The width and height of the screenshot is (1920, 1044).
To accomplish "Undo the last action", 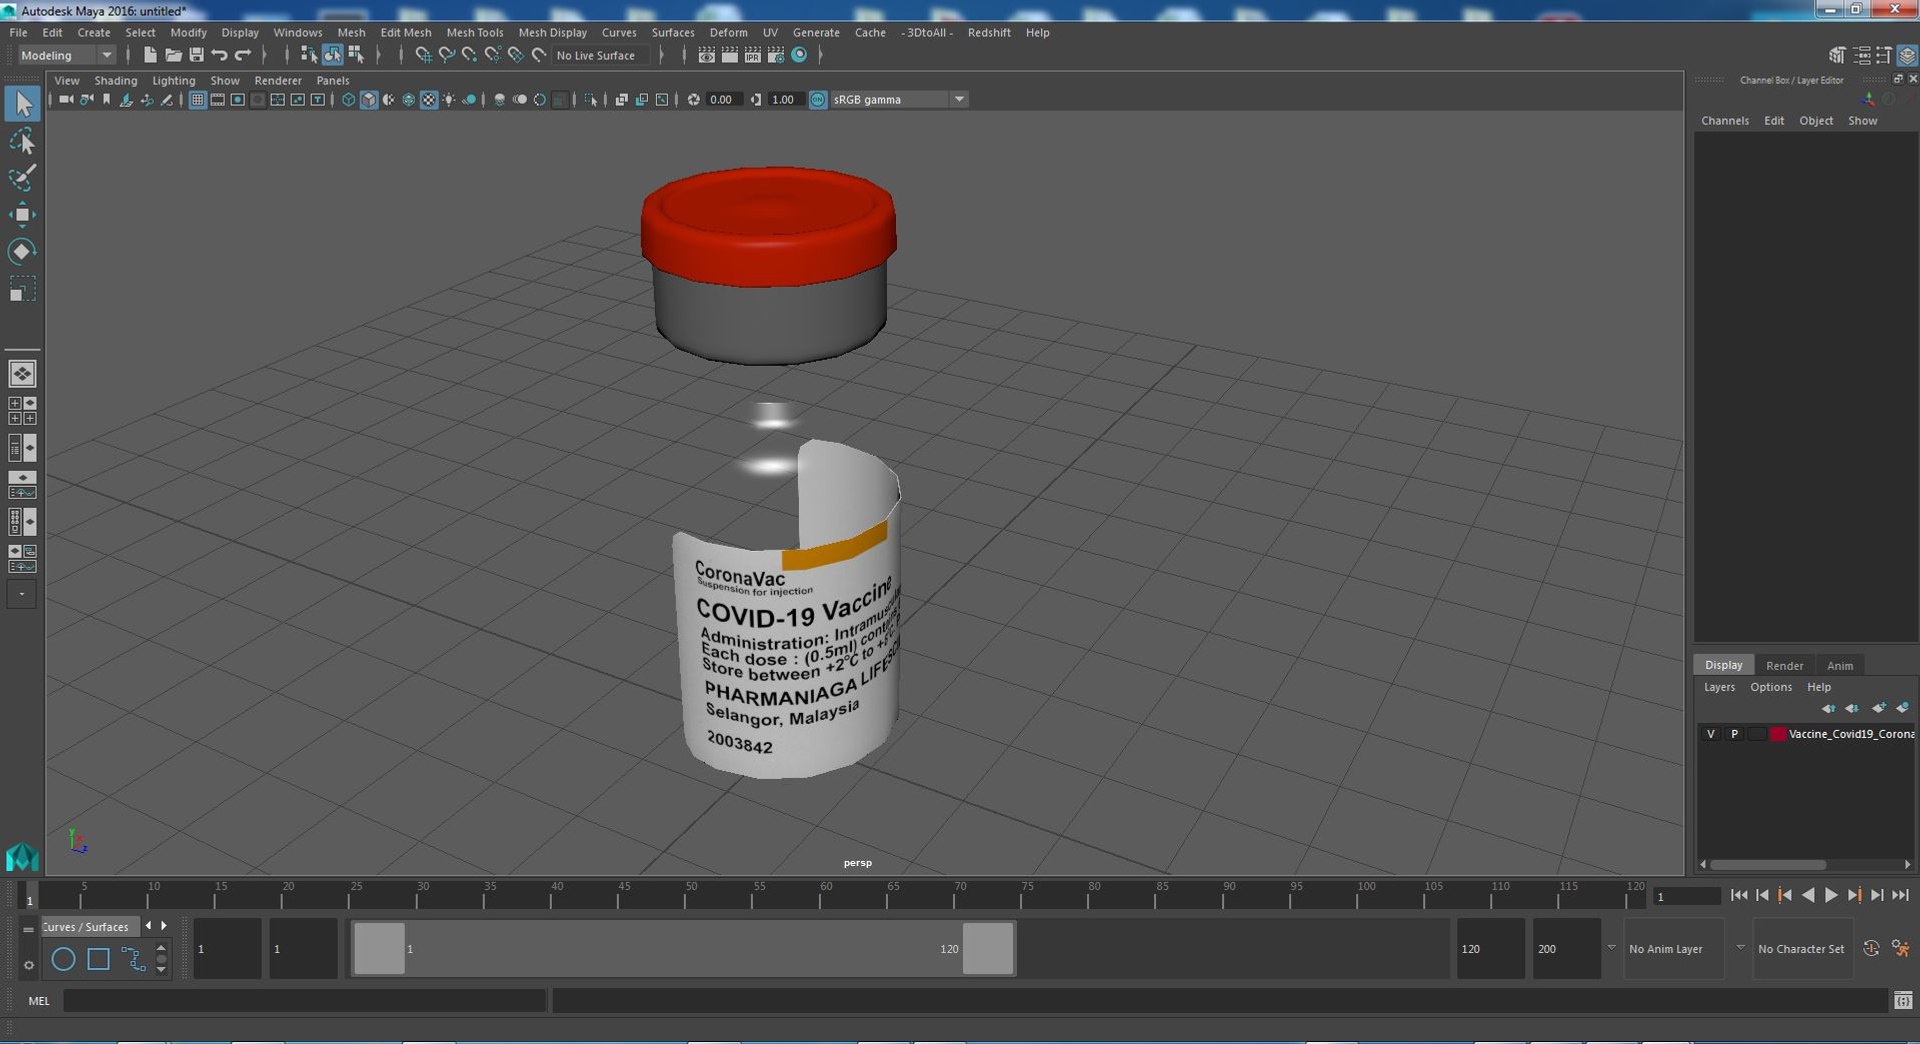I will click(x=219, y=55).
